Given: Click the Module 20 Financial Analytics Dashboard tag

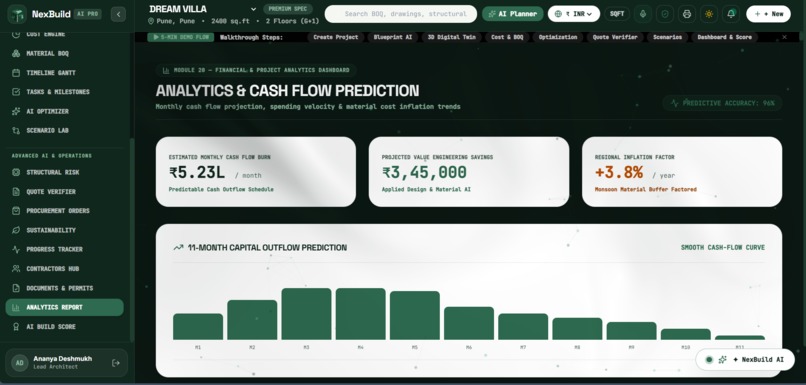Looking at the screenshot, I should pos(256,70).
